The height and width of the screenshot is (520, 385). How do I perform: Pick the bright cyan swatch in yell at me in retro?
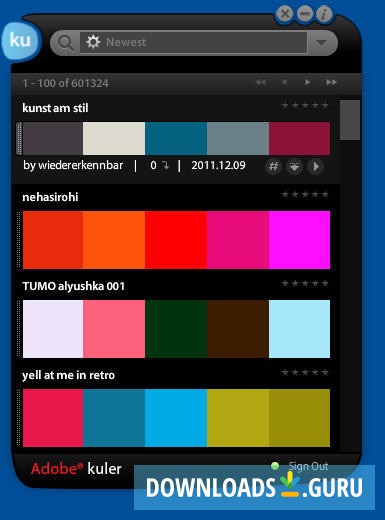(x=176, y=418)
